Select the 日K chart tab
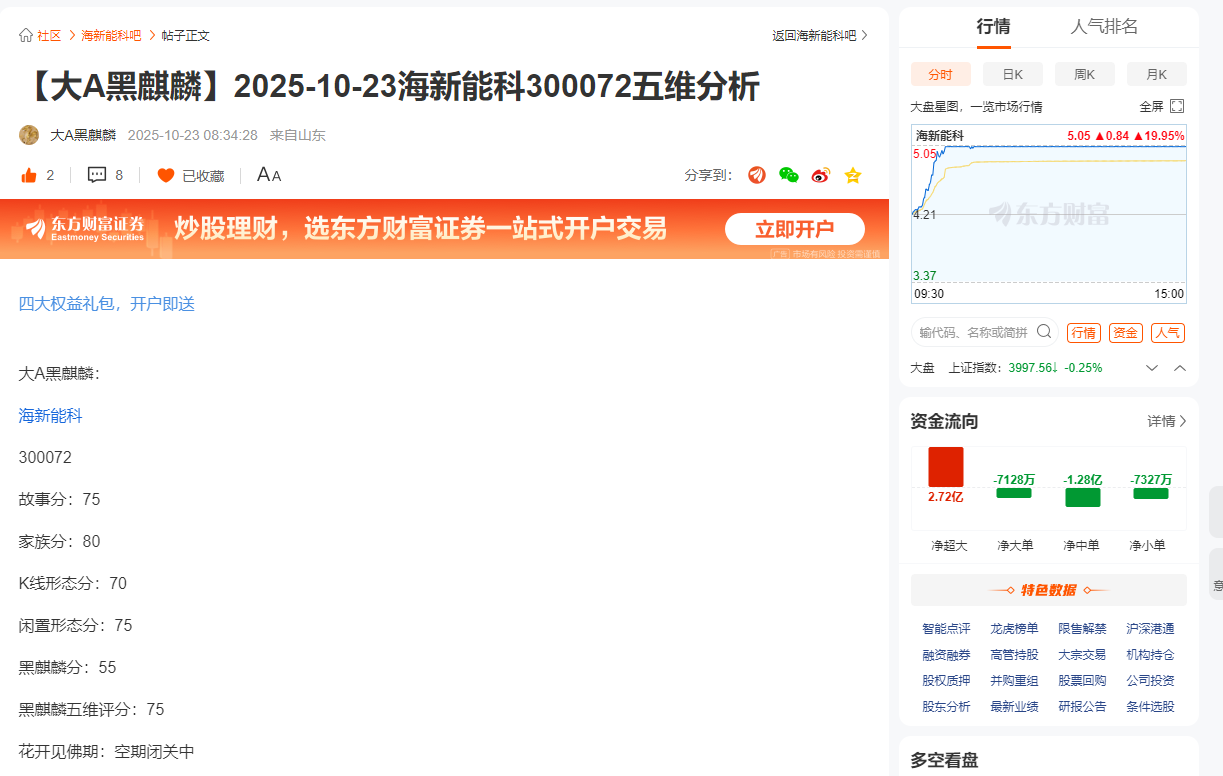 (1013, 74)
